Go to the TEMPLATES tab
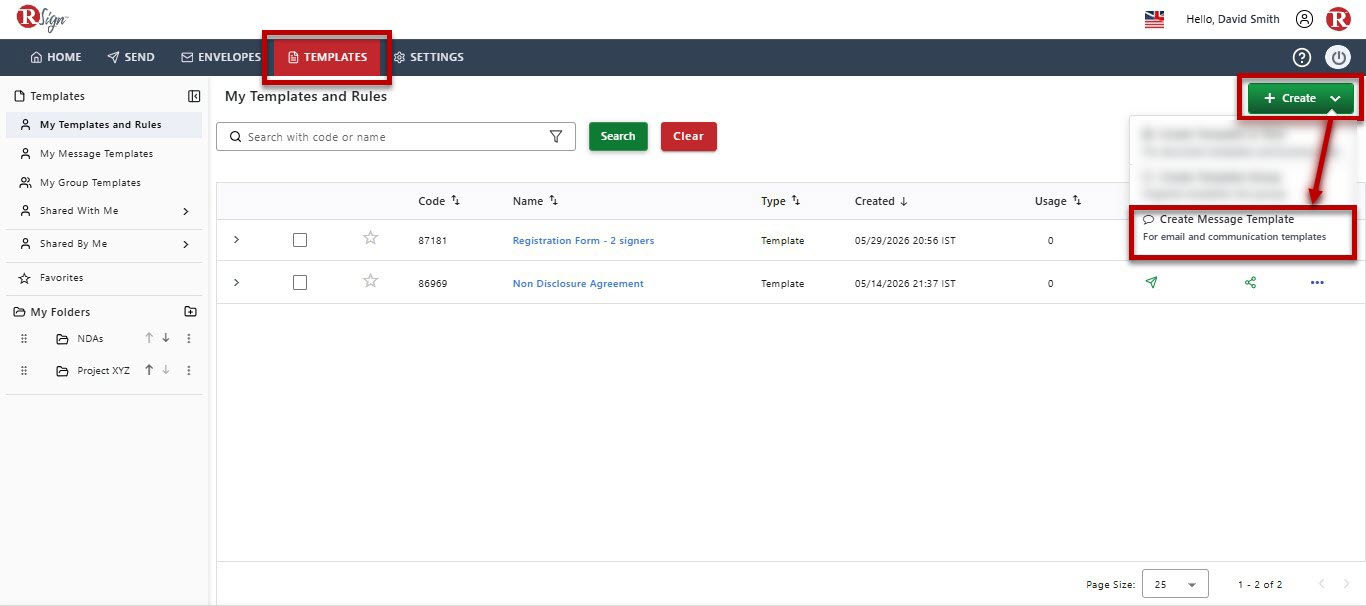Viewport: 1366px width, 606px height. [x=327, y=57]
